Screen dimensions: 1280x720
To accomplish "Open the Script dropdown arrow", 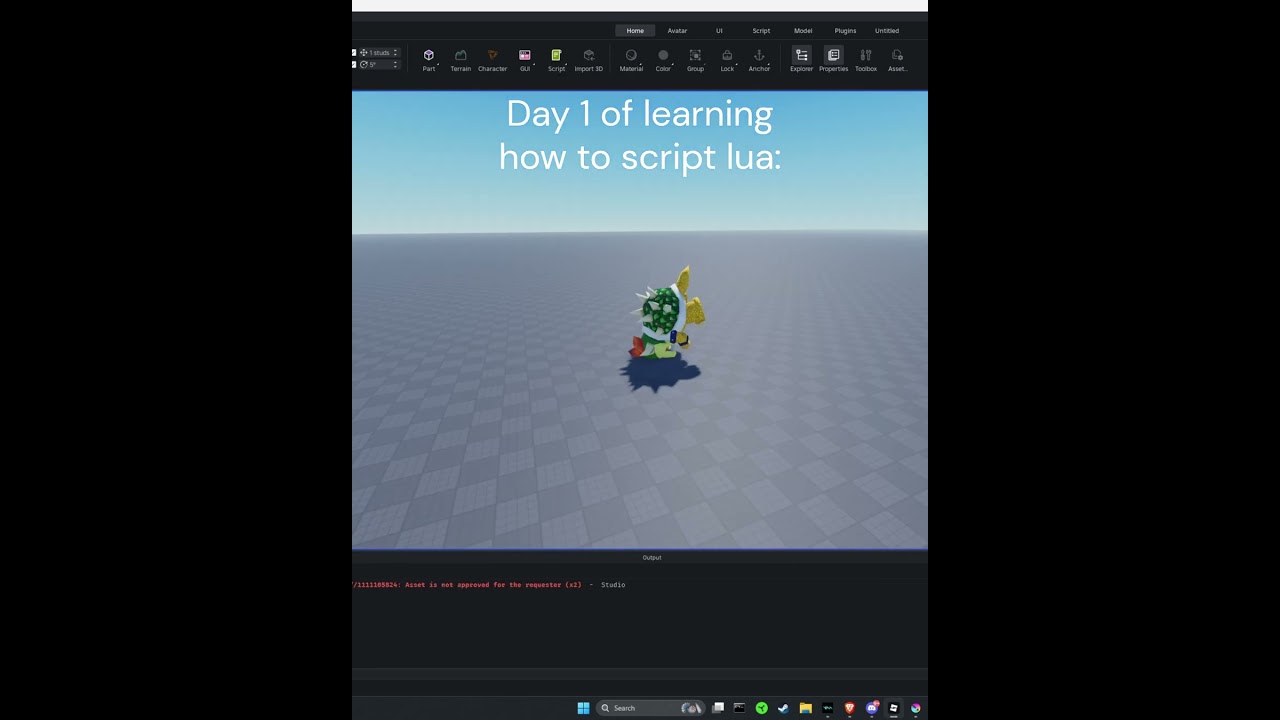I will click(566, 65).
